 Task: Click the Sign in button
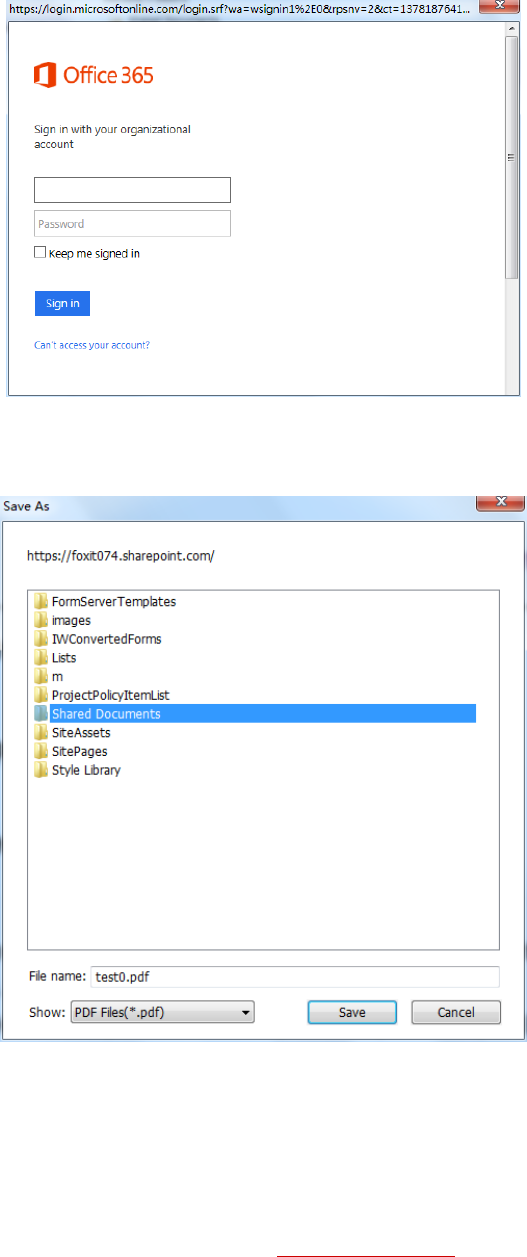62,303
